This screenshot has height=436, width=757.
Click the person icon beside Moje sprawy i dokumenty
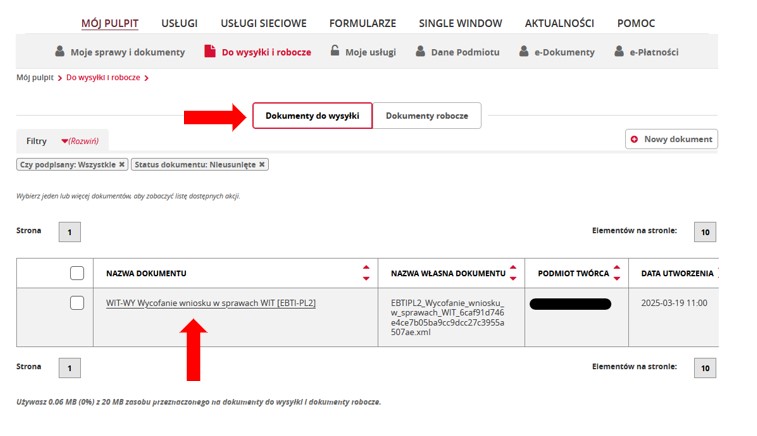click(60, 51)
